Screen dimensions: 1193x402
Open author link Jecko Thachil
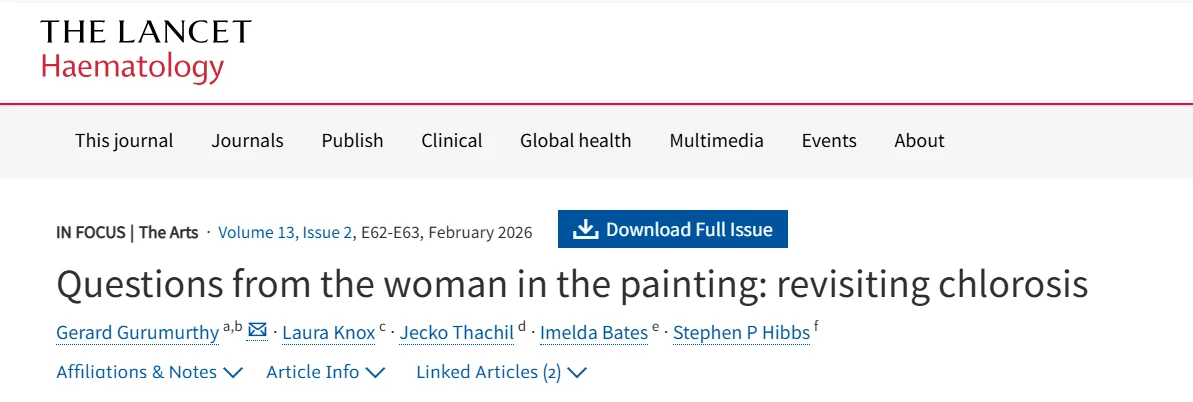pos(457,333)
